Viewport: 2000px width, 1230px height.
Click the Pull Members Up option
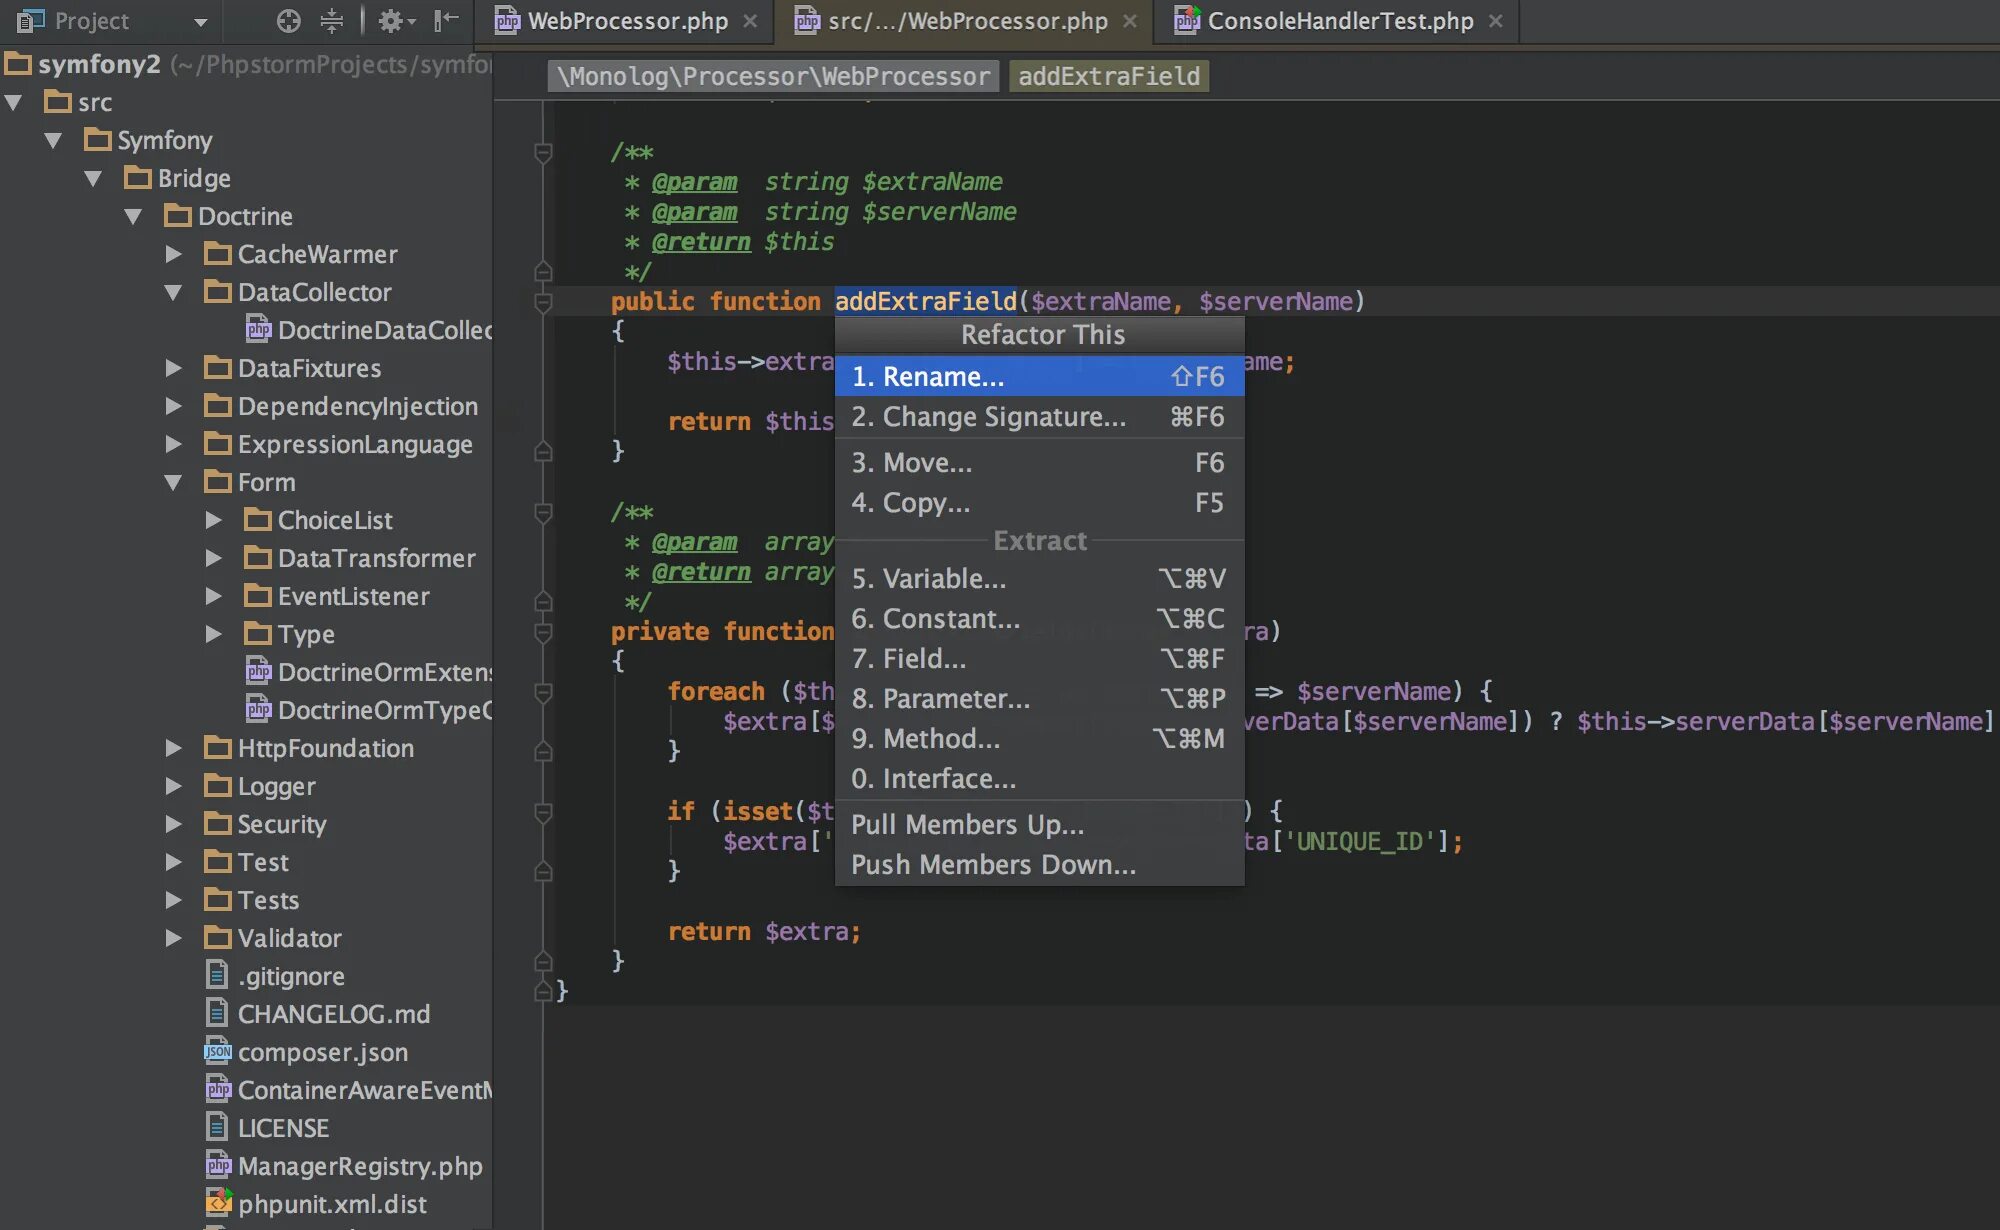tap(966, 823)
